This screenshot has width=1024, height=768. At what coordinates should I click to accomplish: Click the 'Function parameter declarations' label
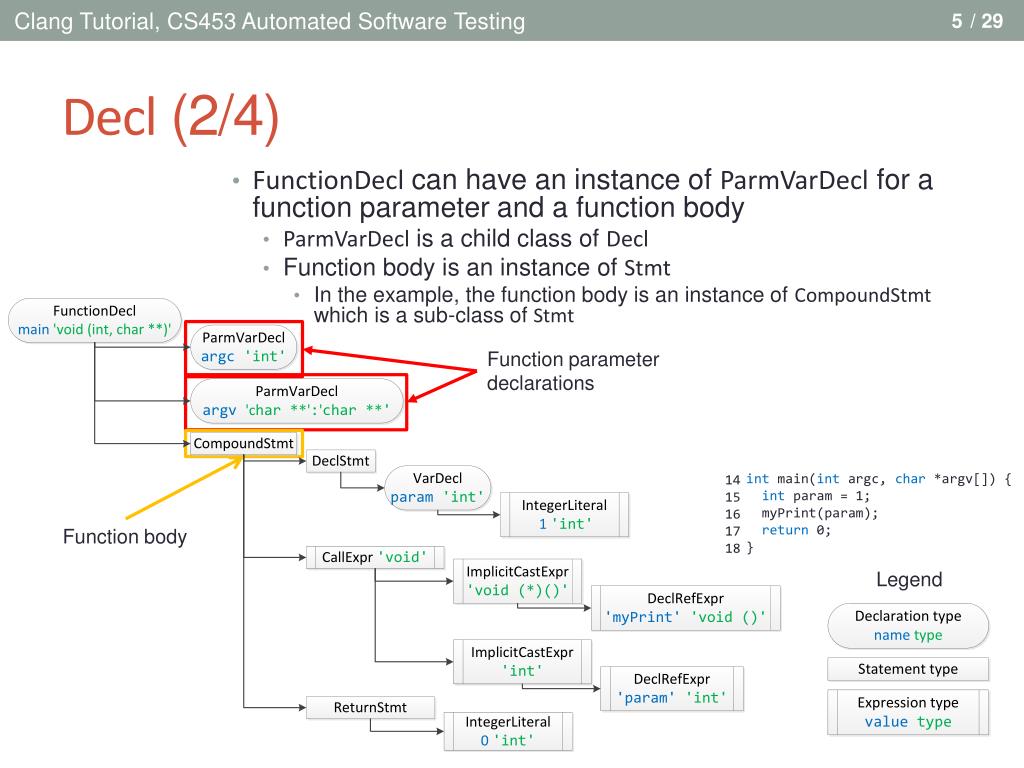click(x=573, y=371)
